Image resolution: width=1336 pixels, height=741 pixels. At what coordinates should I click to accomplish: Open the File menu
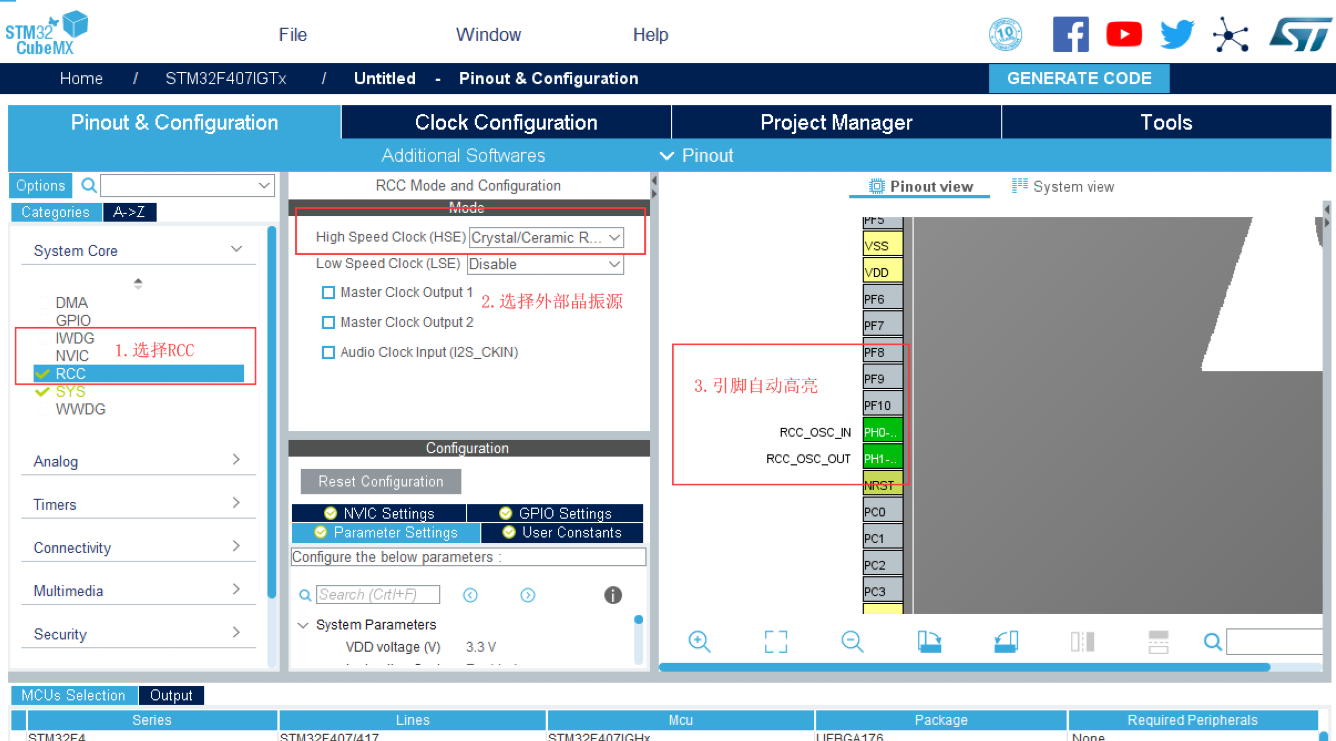tap(292, 35)
